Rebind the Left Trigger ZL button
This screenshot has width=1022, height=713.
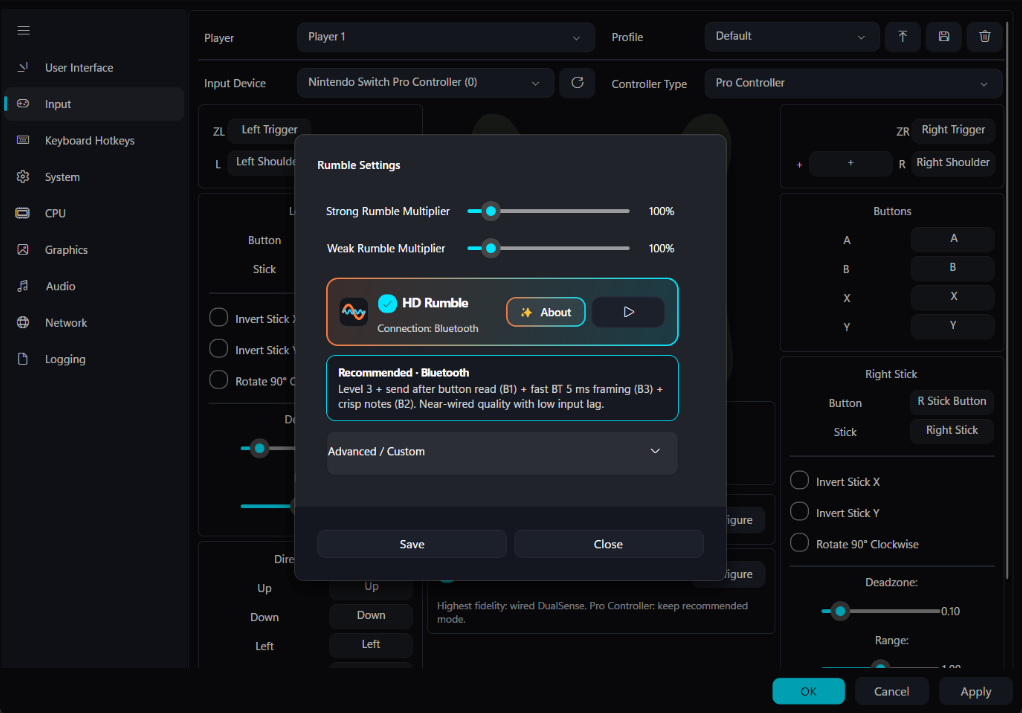tap(269, 130)
